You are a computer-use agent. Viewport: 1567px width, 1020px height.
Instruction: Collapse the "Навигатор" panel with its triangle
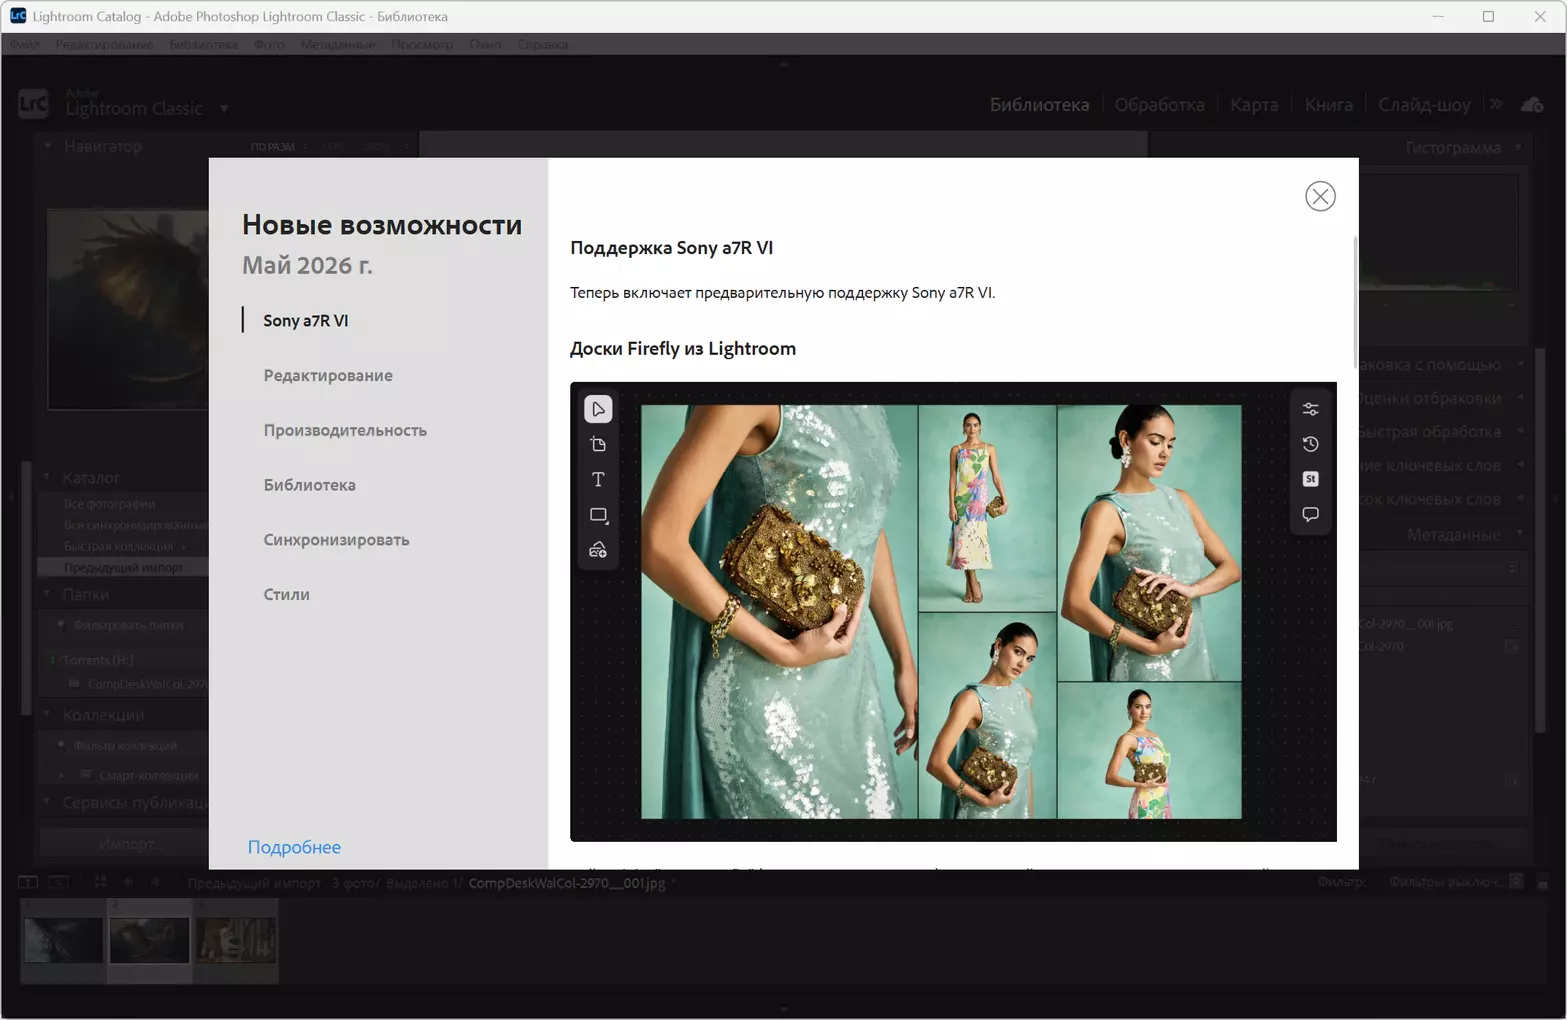point(47,146)
